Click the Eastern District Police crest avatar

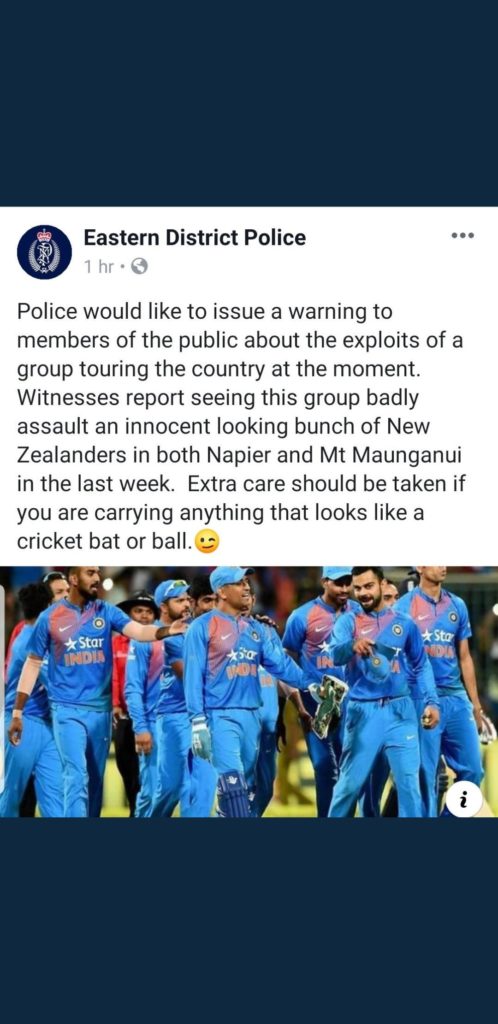(44, 252)
